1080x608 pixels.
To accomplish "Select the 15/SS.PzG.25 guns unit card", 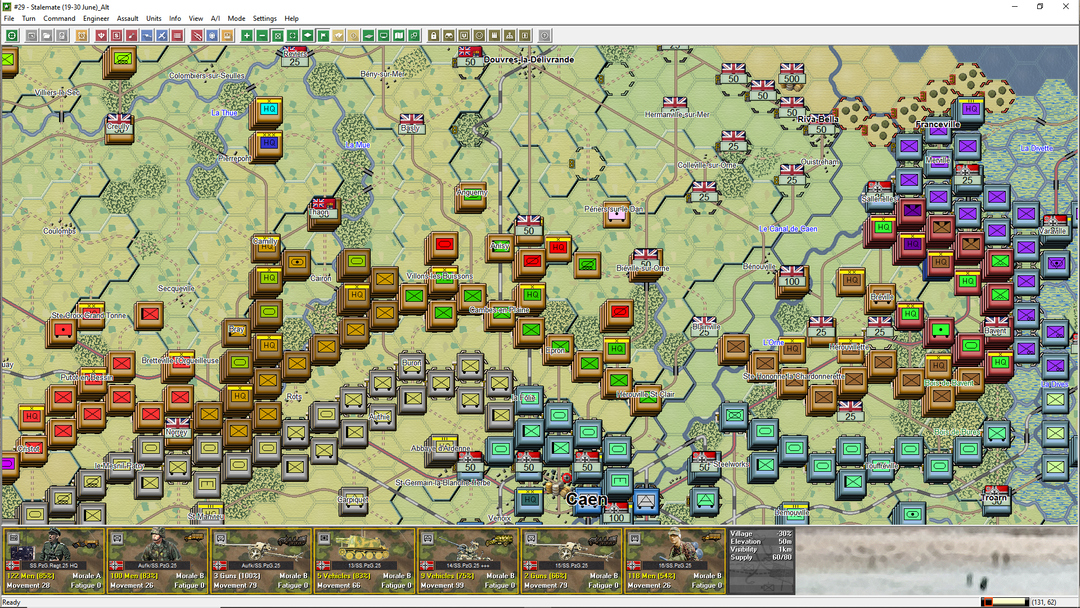I will point(570,560).
